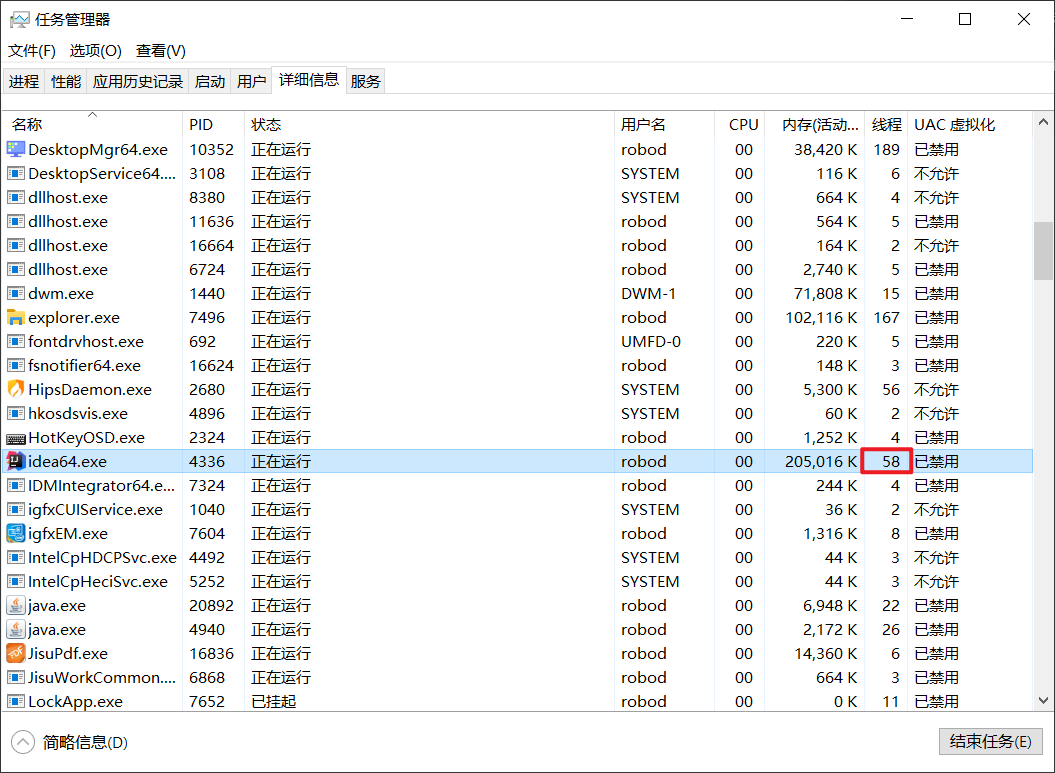The width and height of the screenshot is (1055, 773).
Task: Select dllhost.exe with PID 16664
Action: (x=518, y=246)
